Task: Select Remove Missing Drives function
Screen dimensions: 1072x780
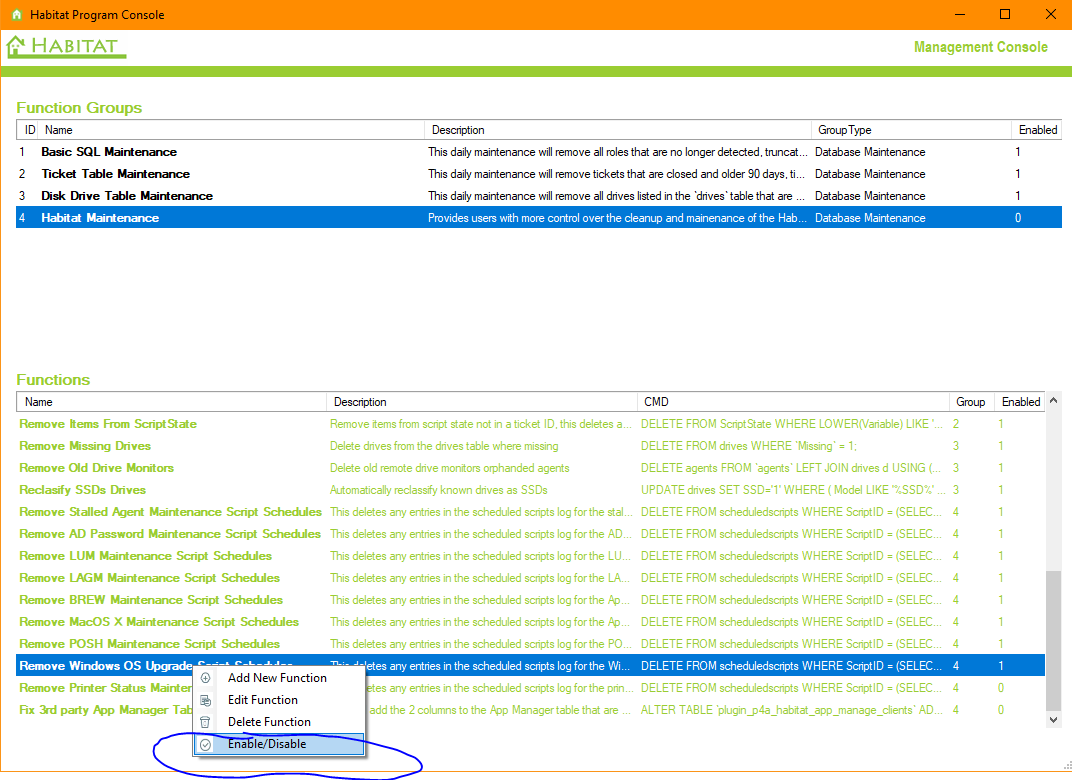Action: [85, 446]
